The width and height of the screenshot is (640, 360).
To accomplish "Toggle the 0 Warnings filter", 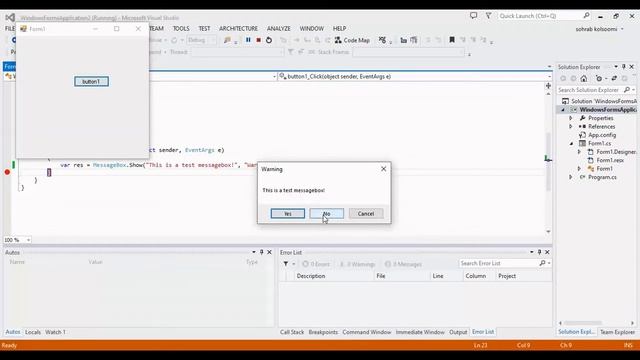I will coord(357,264).
